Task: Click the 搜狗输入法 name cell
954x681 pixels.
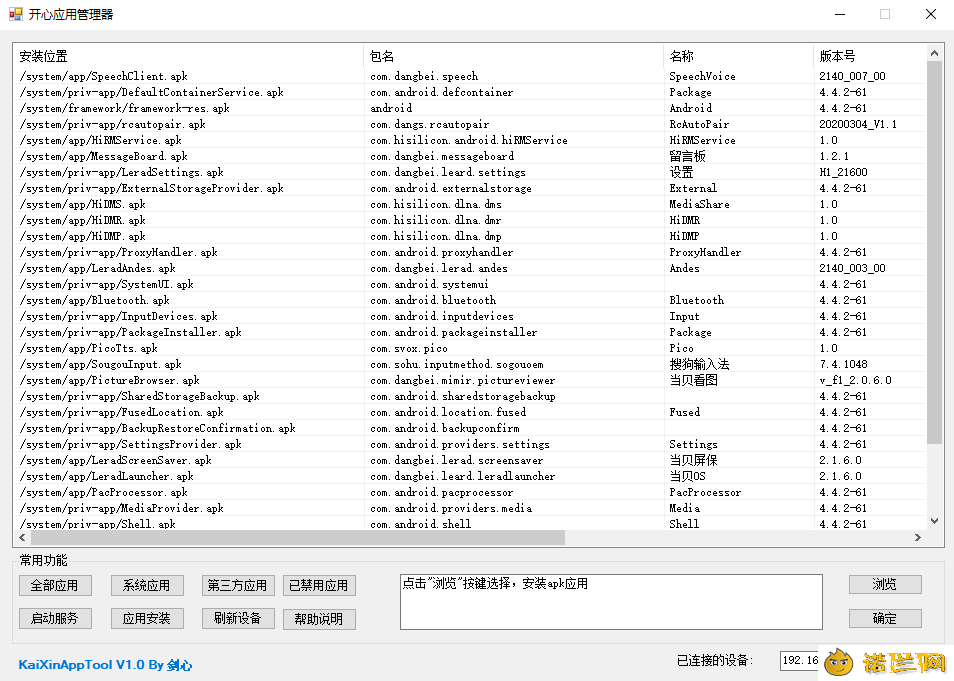Action: [x=700, y=365]
